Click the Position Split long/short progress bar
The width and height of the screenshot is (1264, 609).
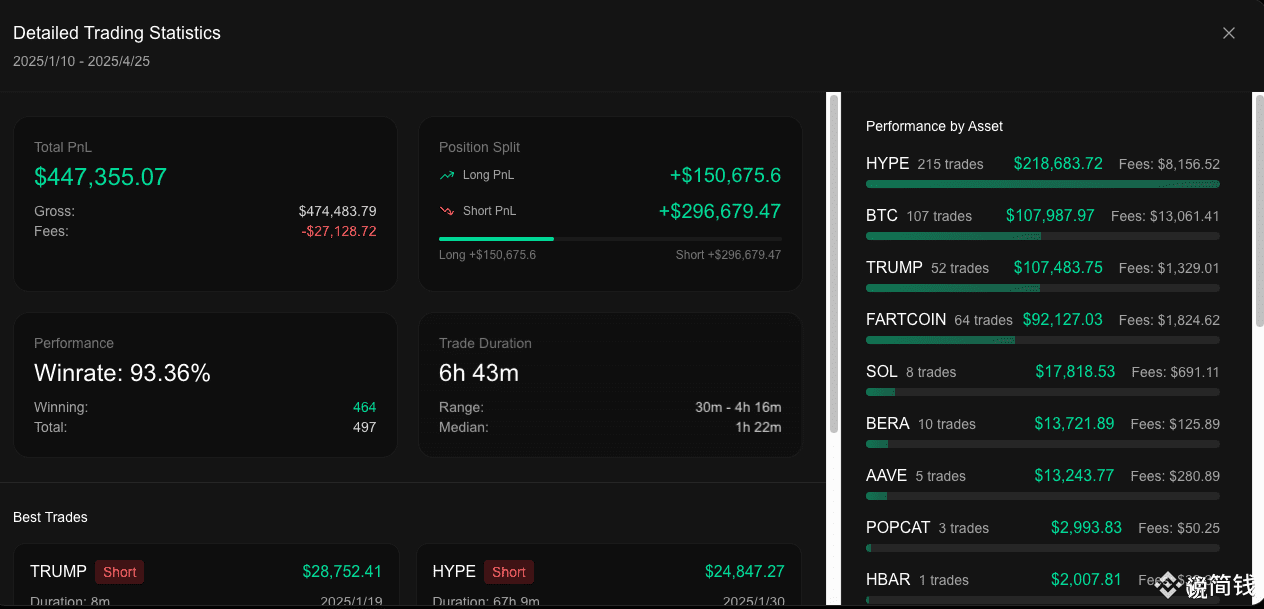click(x=610, y=239)
